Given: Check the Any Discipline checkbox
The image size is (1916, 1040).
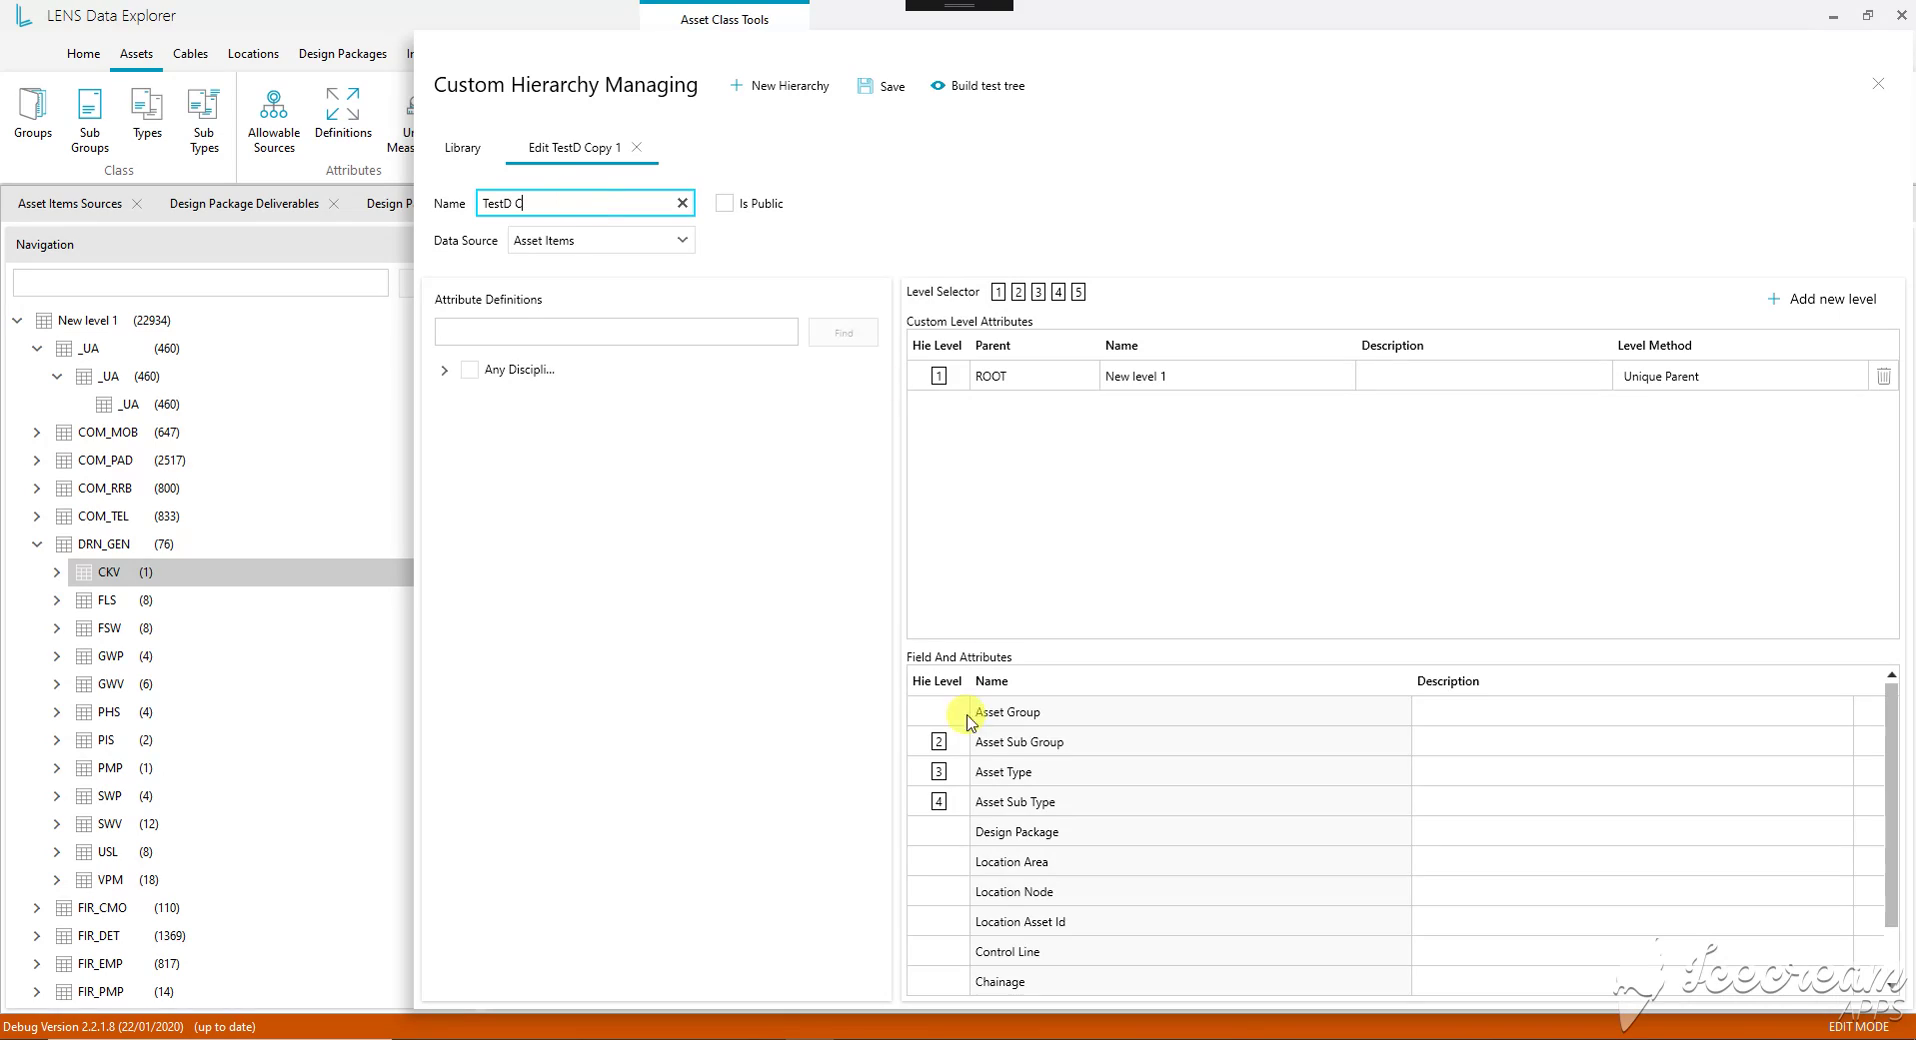Looking at the screenshot, I should click(469, 370).
